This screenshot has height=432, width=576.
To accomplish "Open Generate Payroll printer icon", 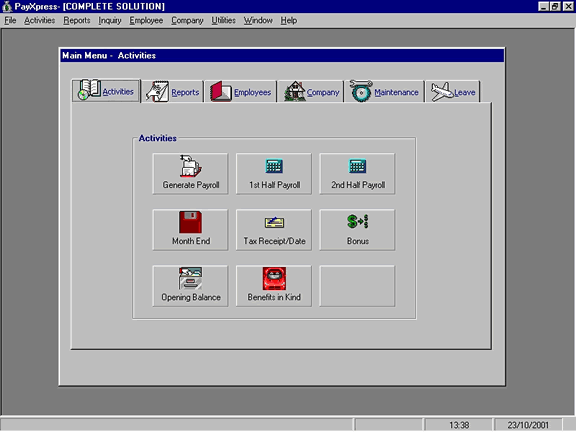I will pyautogui.click(x=190, y=166).
